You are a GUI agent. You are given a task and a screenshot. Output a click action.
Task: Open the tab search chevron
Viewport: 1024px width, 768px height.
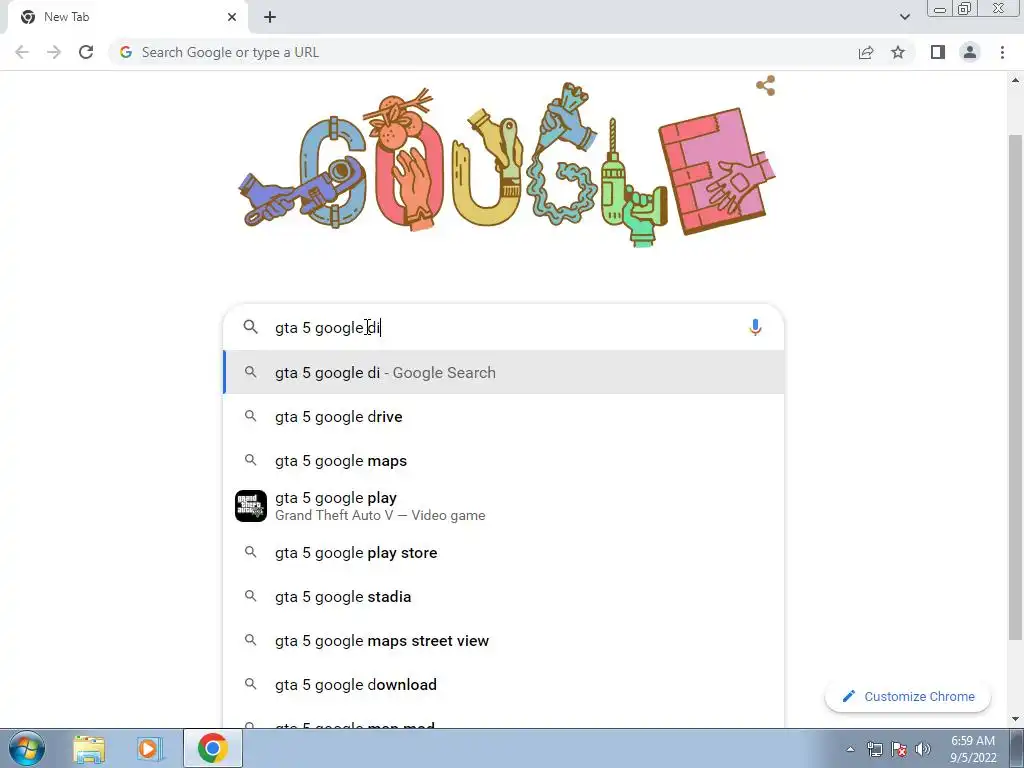tap(904, 17)
